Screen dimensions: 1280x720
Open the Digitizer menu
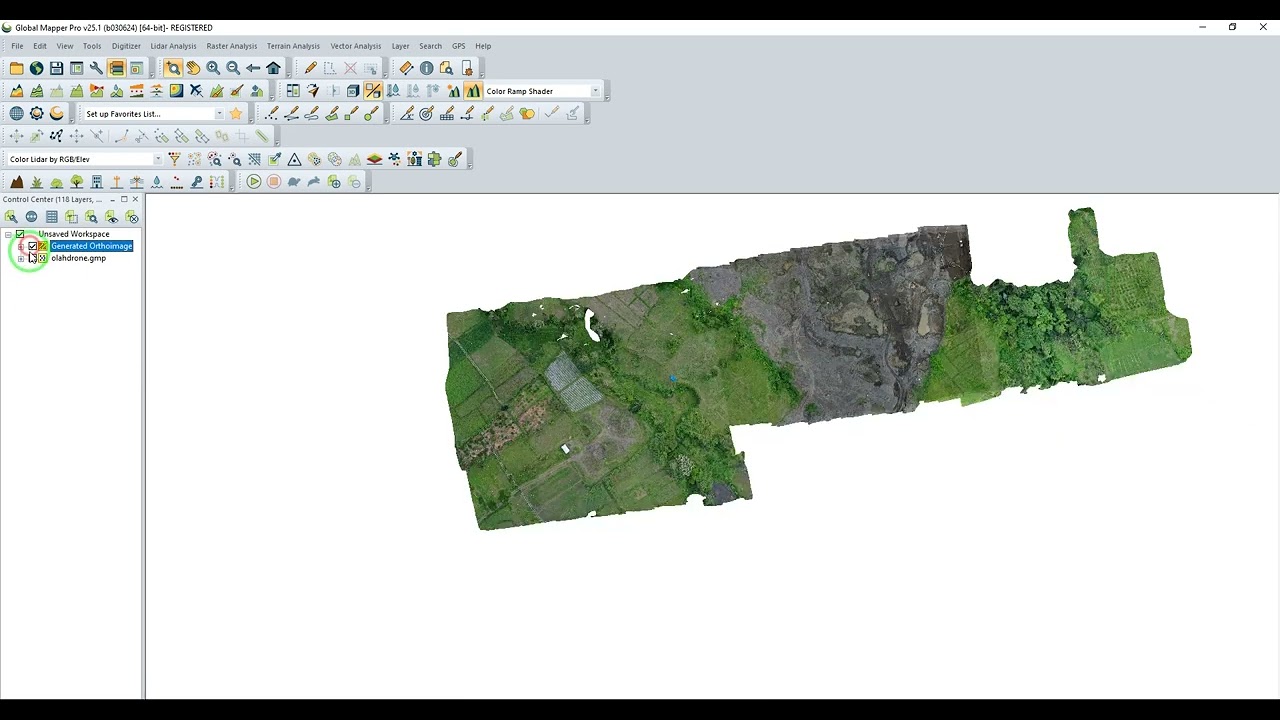click(x=126, y=46)
